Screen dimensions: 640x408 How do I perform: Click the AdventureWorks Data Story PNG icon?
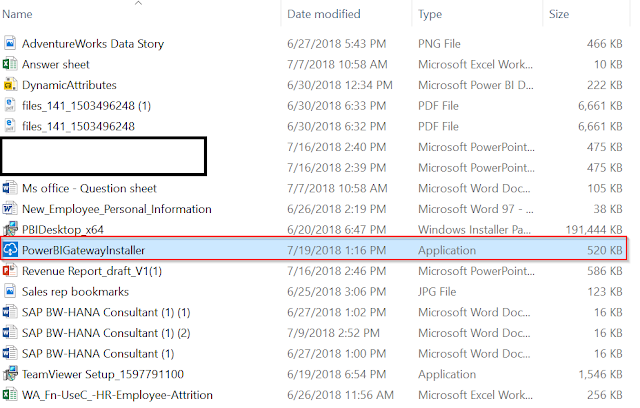click(x=10, y=43)
